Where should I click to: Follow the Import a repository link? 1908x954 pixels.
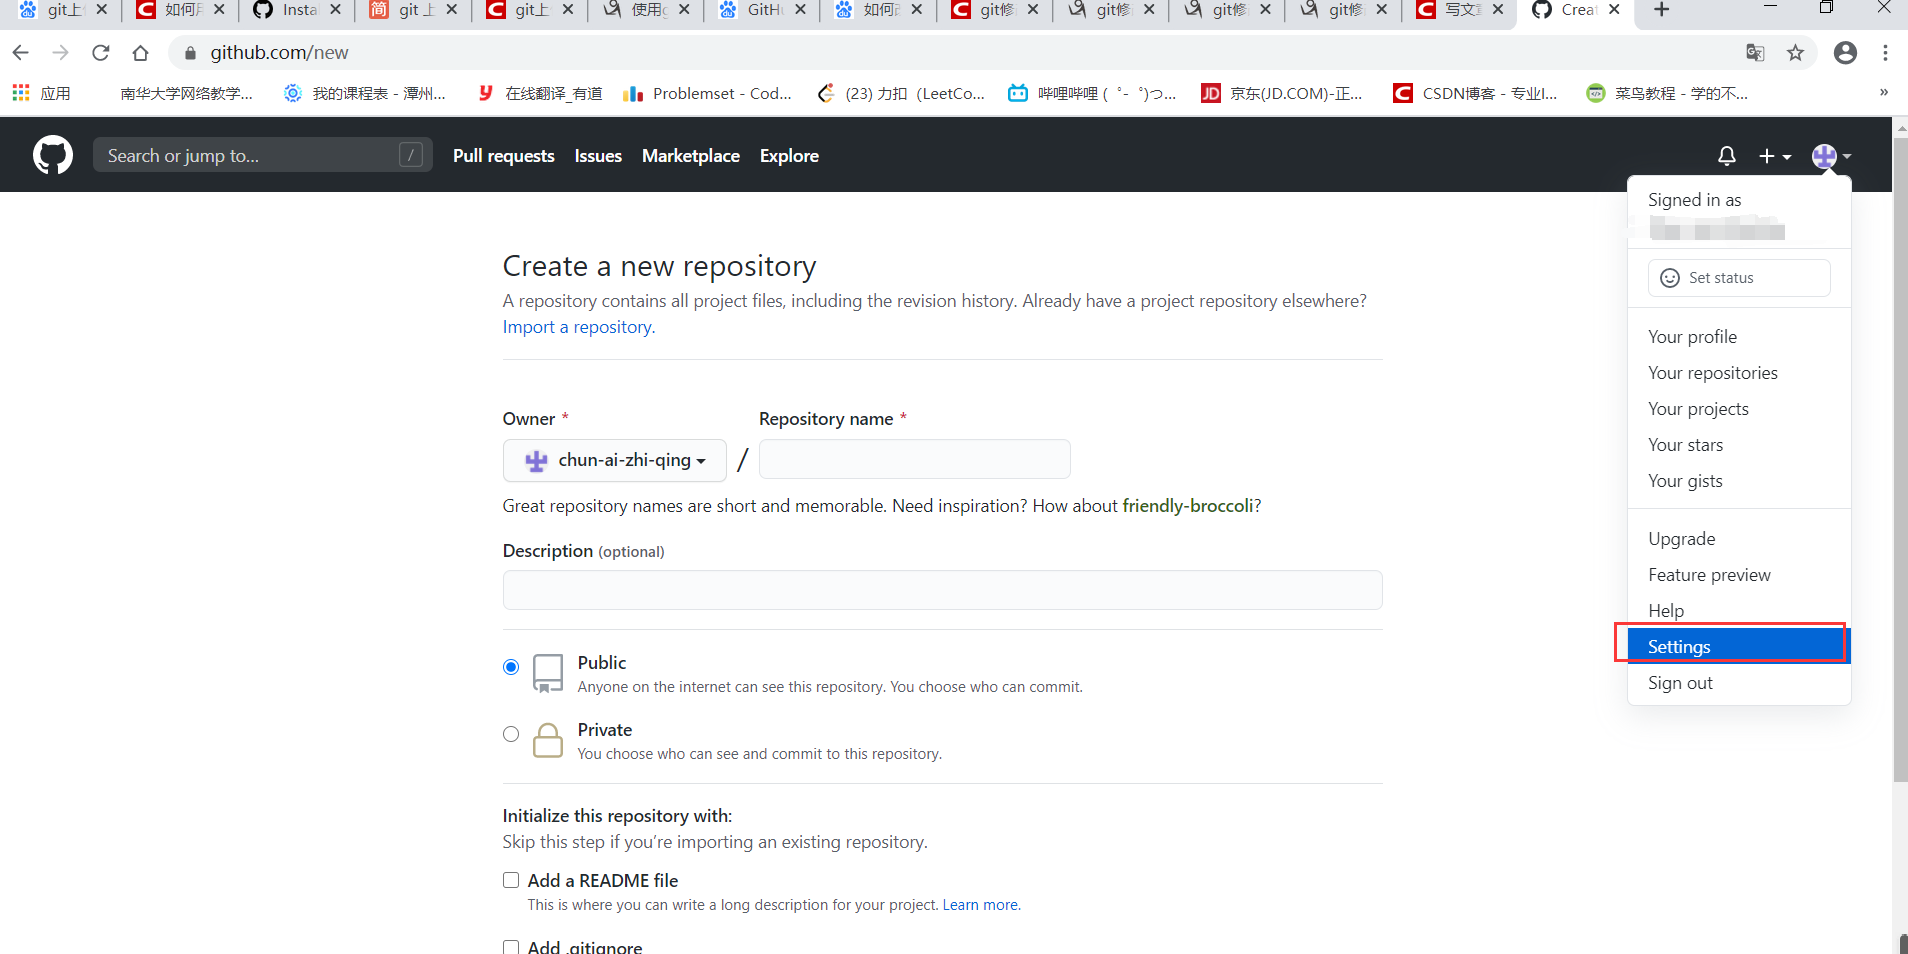(x=579, y=327)
